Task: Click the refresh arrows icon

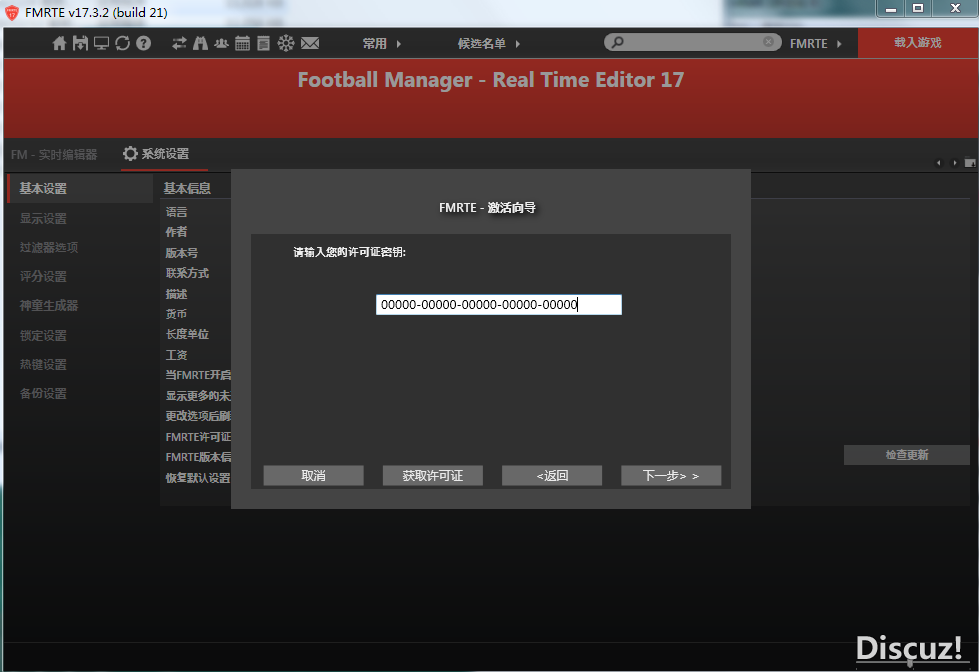Action: pos(122,43)
